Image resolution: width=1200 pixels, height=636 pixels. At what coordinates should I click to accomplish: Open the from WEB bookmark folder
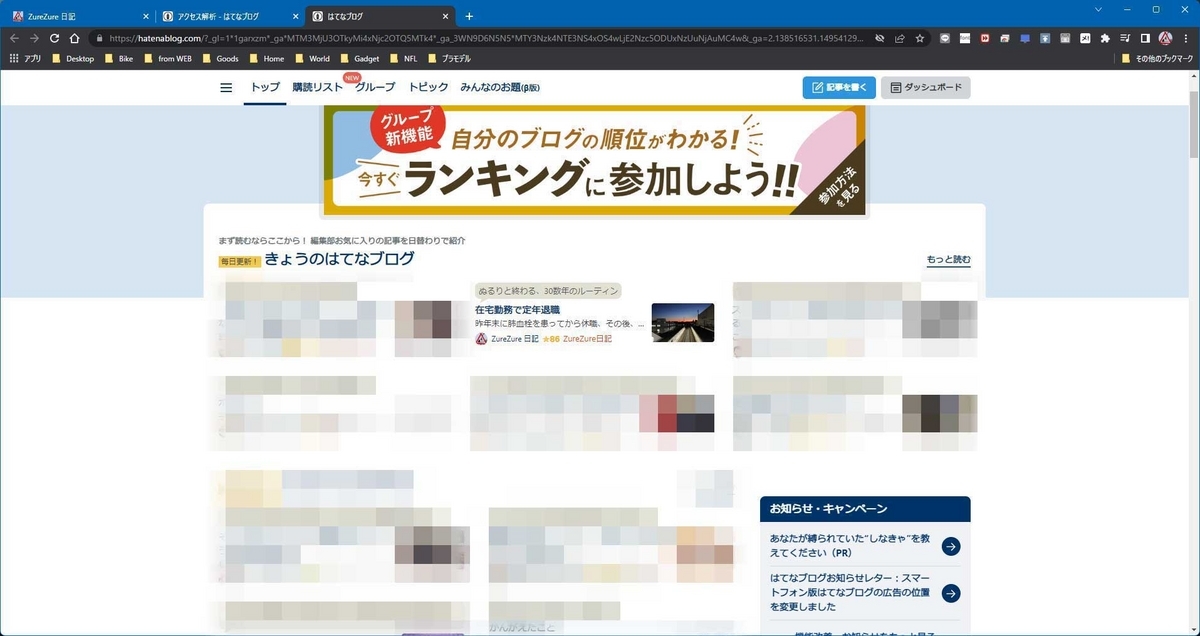[167, 59]
